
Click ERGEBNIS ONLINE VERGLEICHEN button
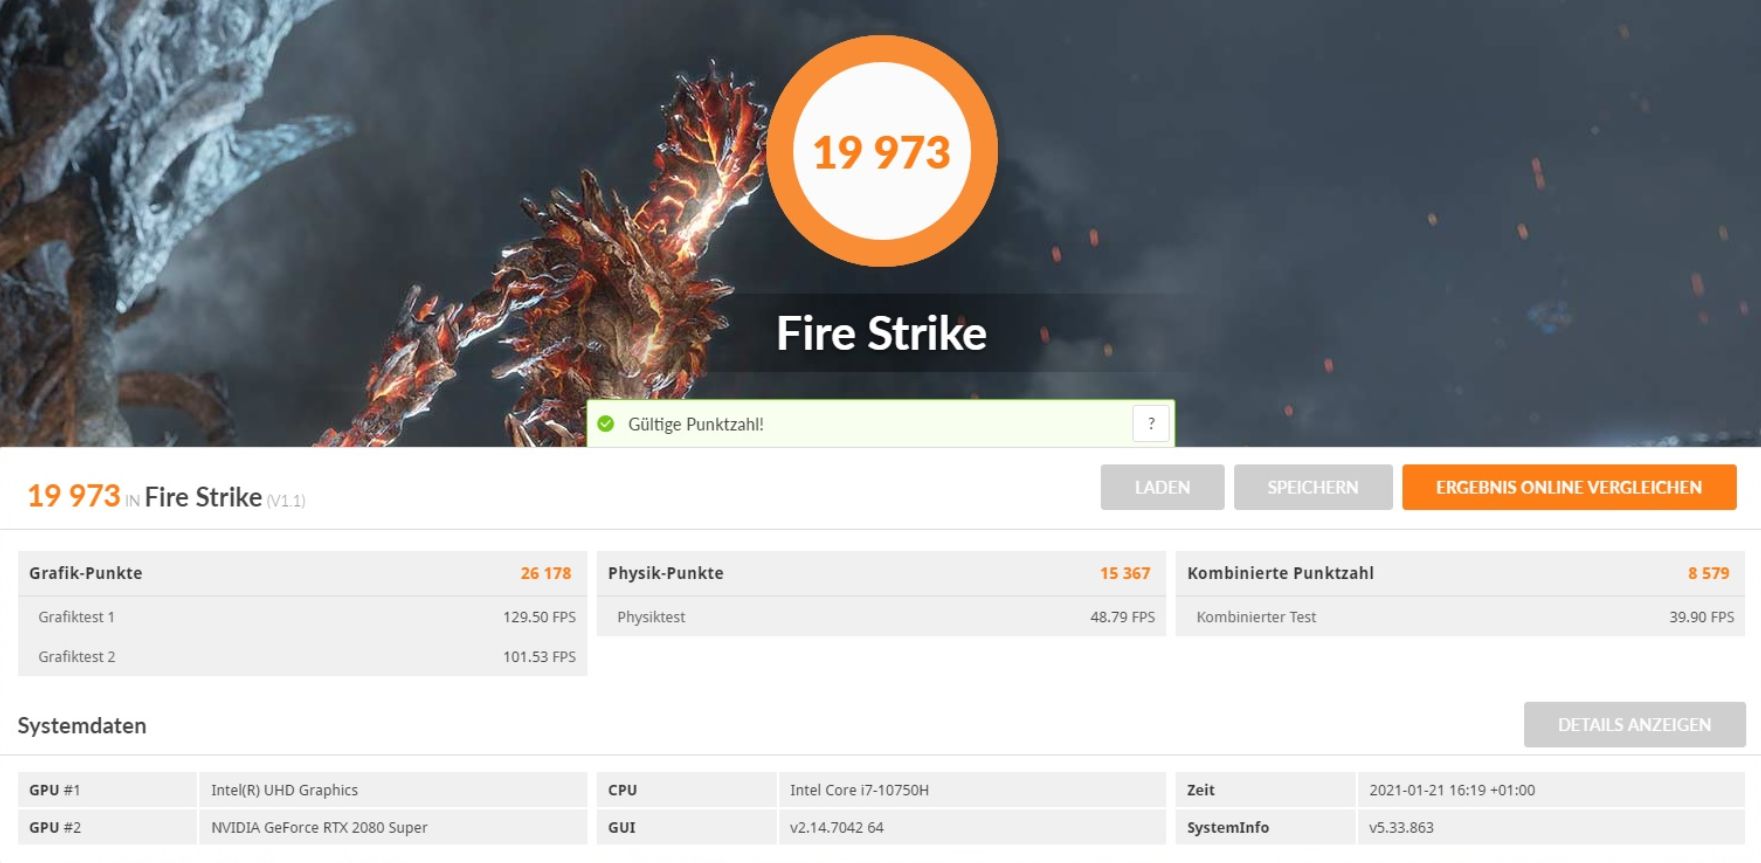(1569, 487)
